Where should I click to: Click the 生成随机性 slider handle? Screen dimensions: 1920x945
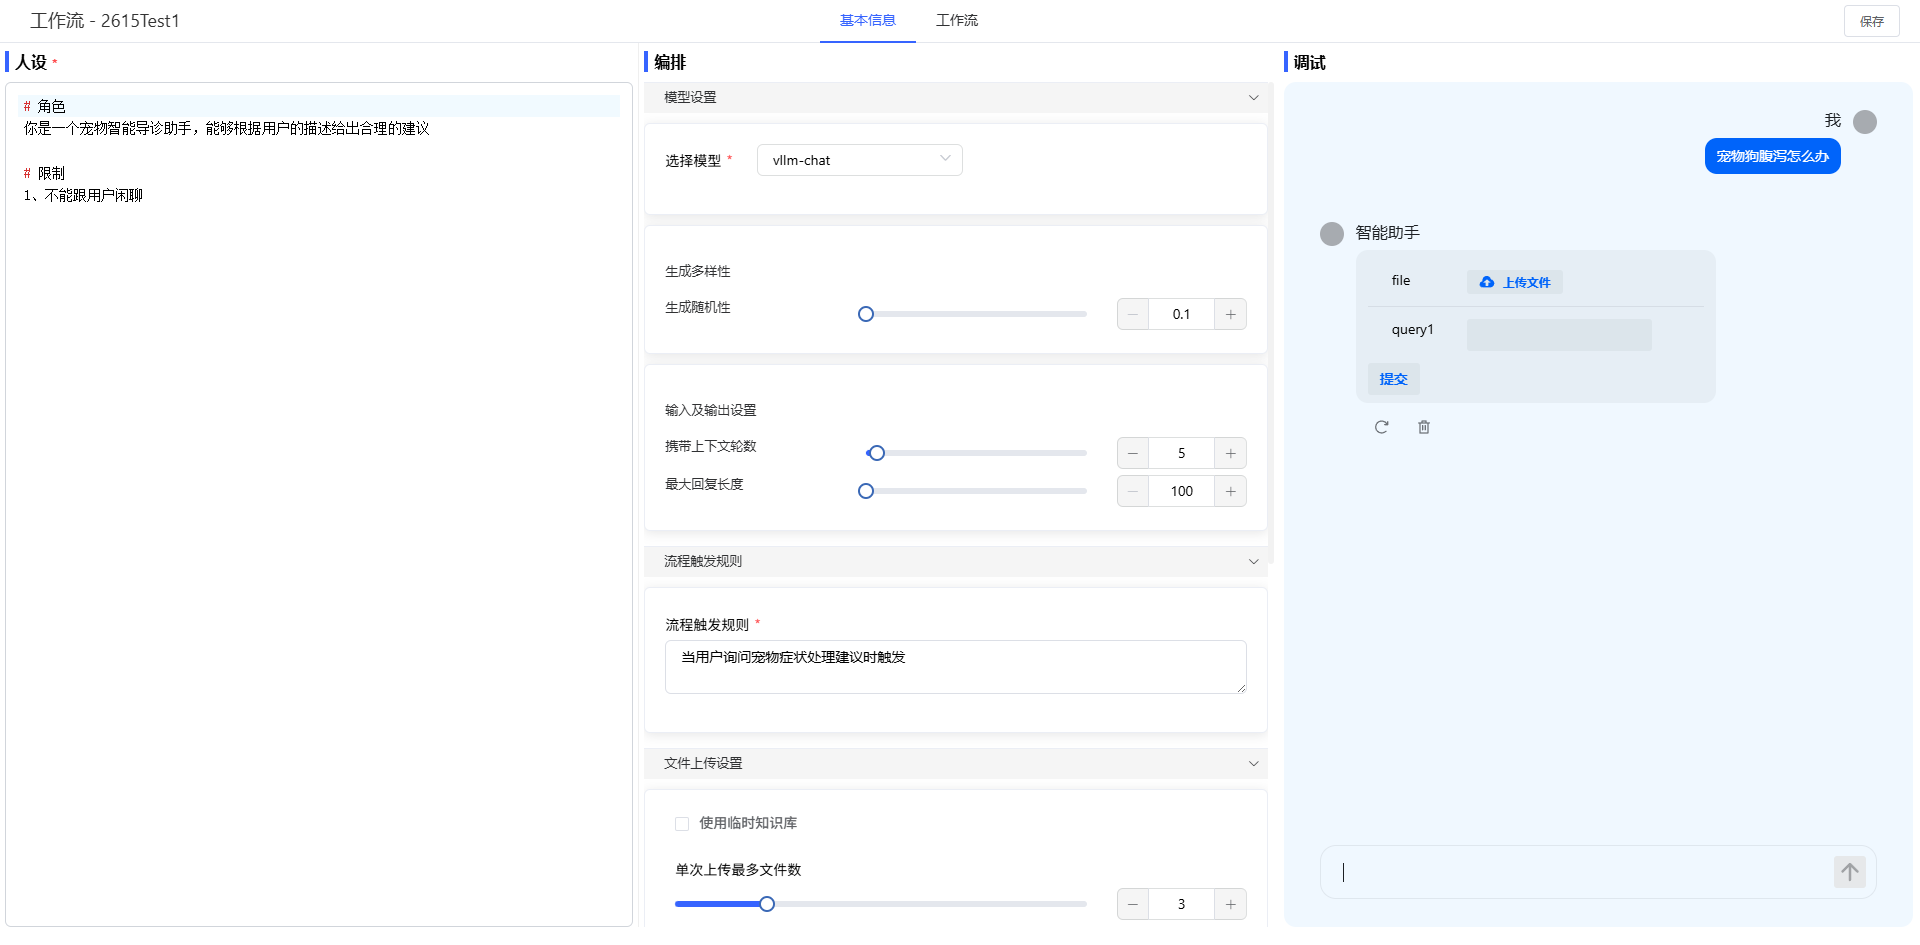pos(866,314)
